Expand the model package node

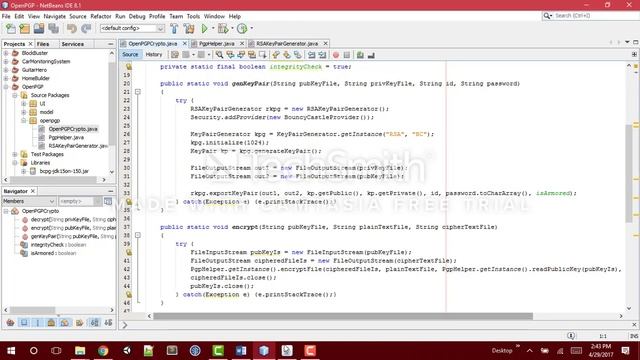[x=24, y=112]
